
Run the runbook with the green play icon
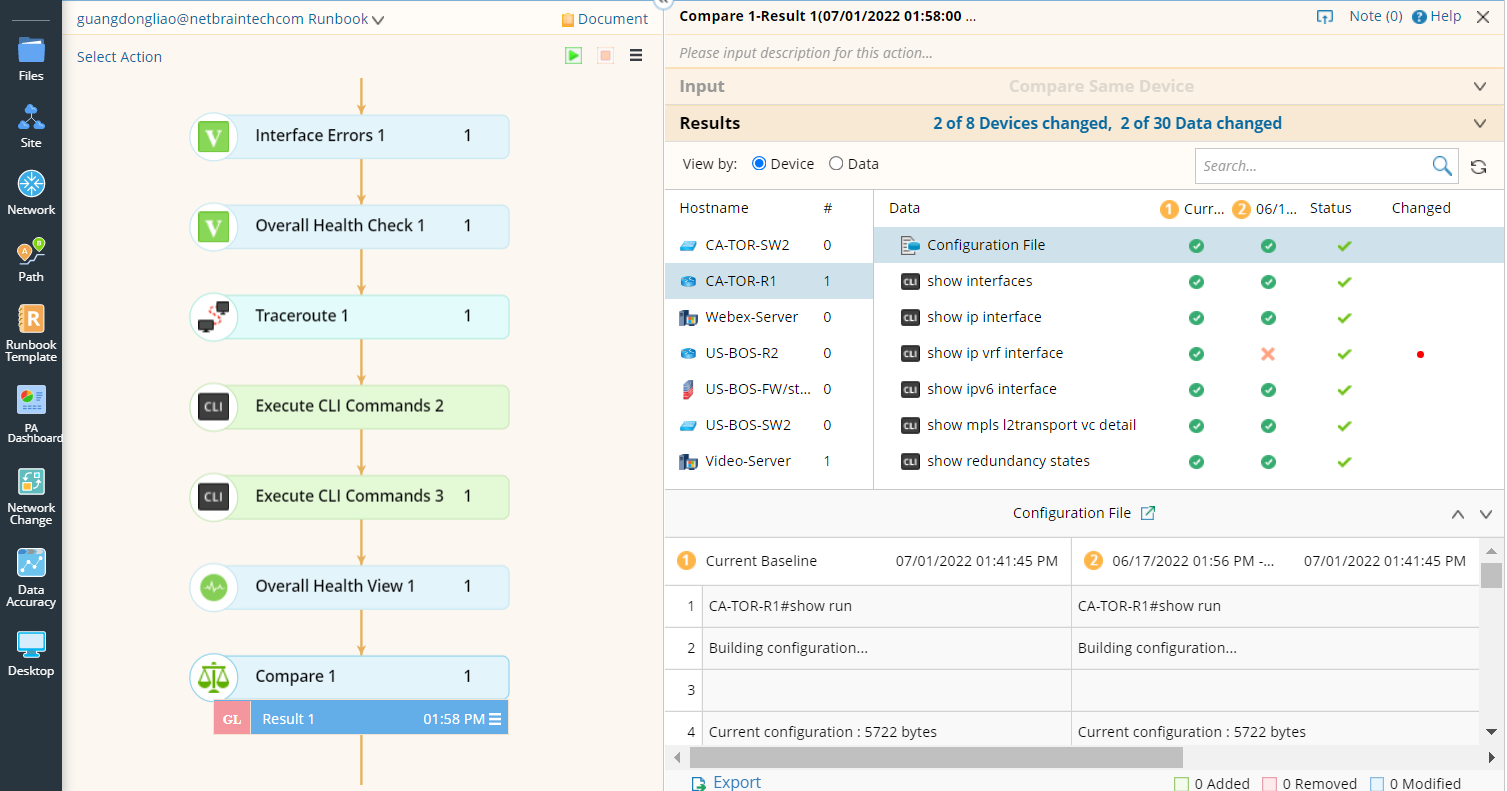point(573,55)
